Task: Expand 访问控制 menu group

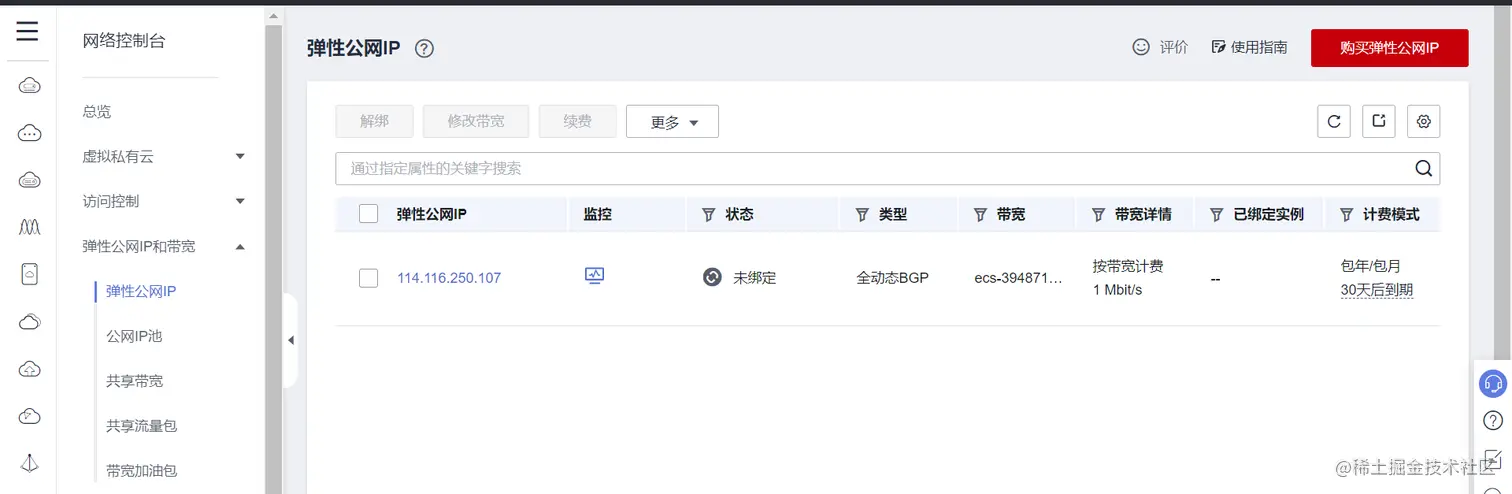Action: coord(240,201)
